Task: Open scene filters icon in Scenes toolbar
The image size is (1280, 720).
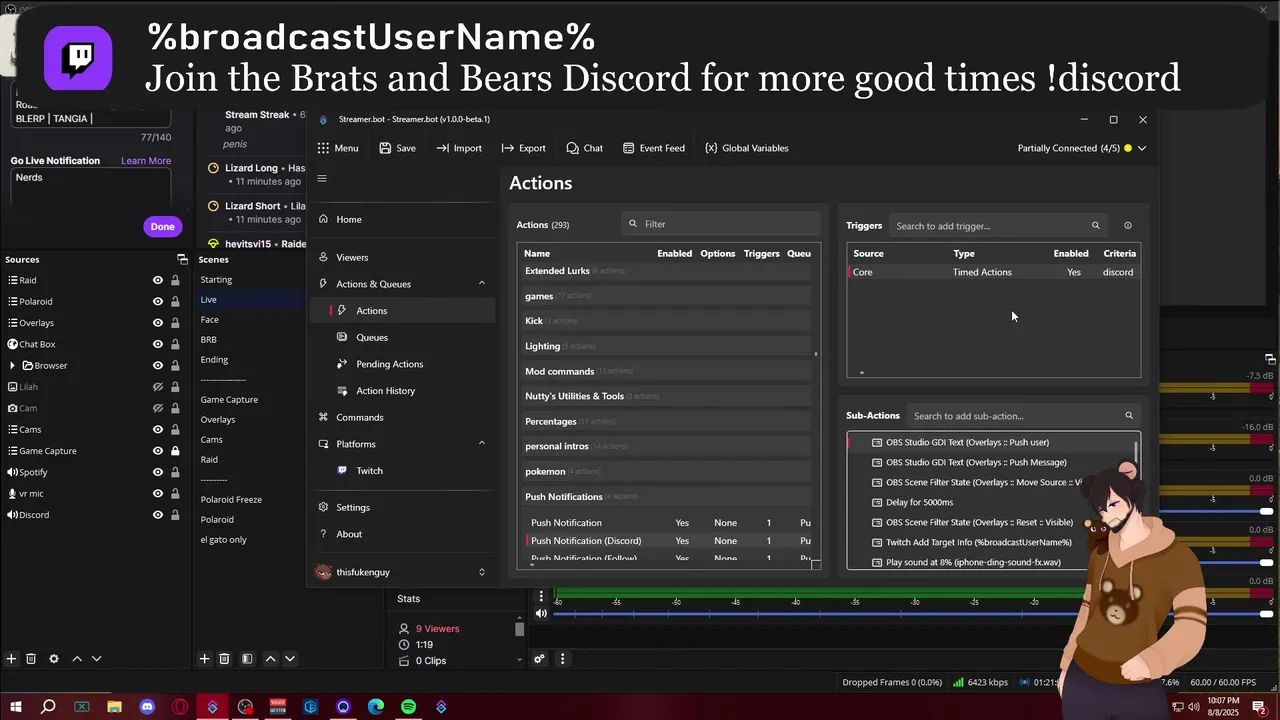Action: click(247, 659)
